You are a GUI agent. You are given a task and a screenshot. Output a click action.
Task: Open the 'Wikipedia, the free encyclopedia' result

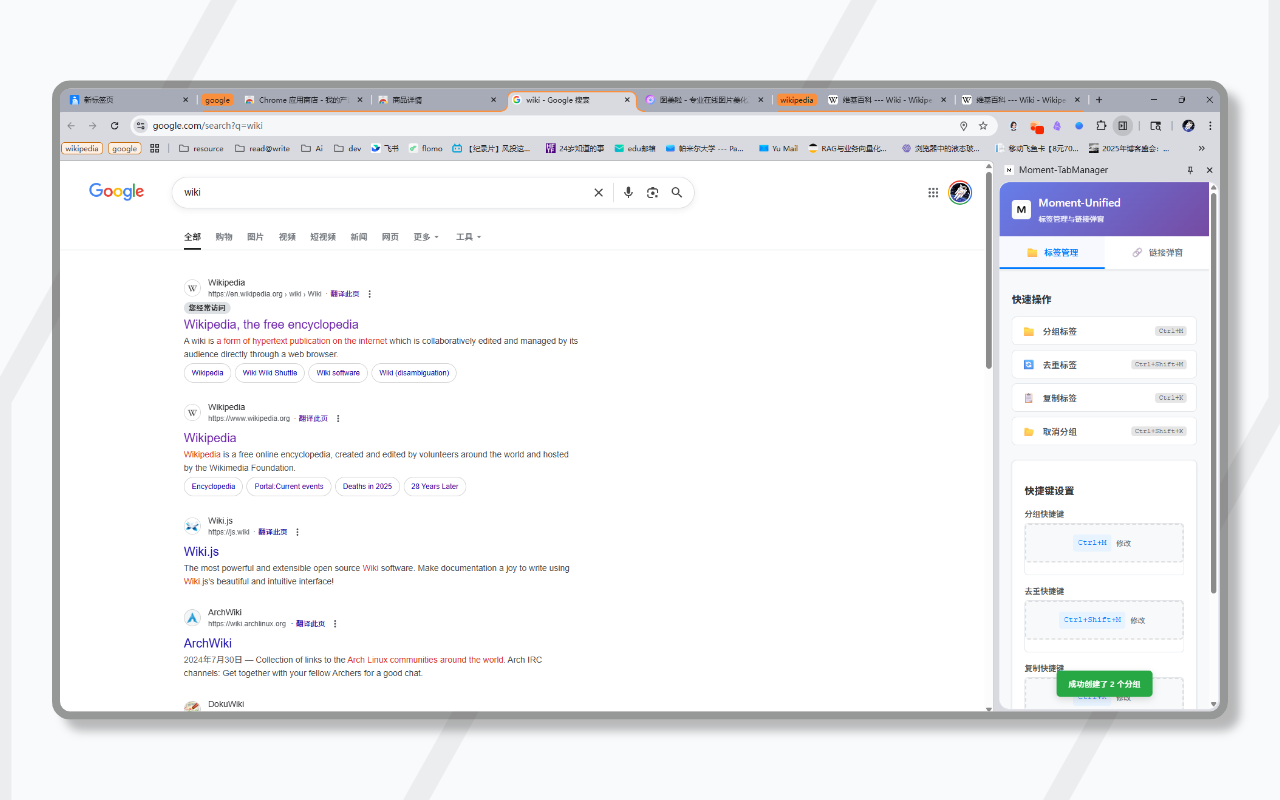[271, 325]
